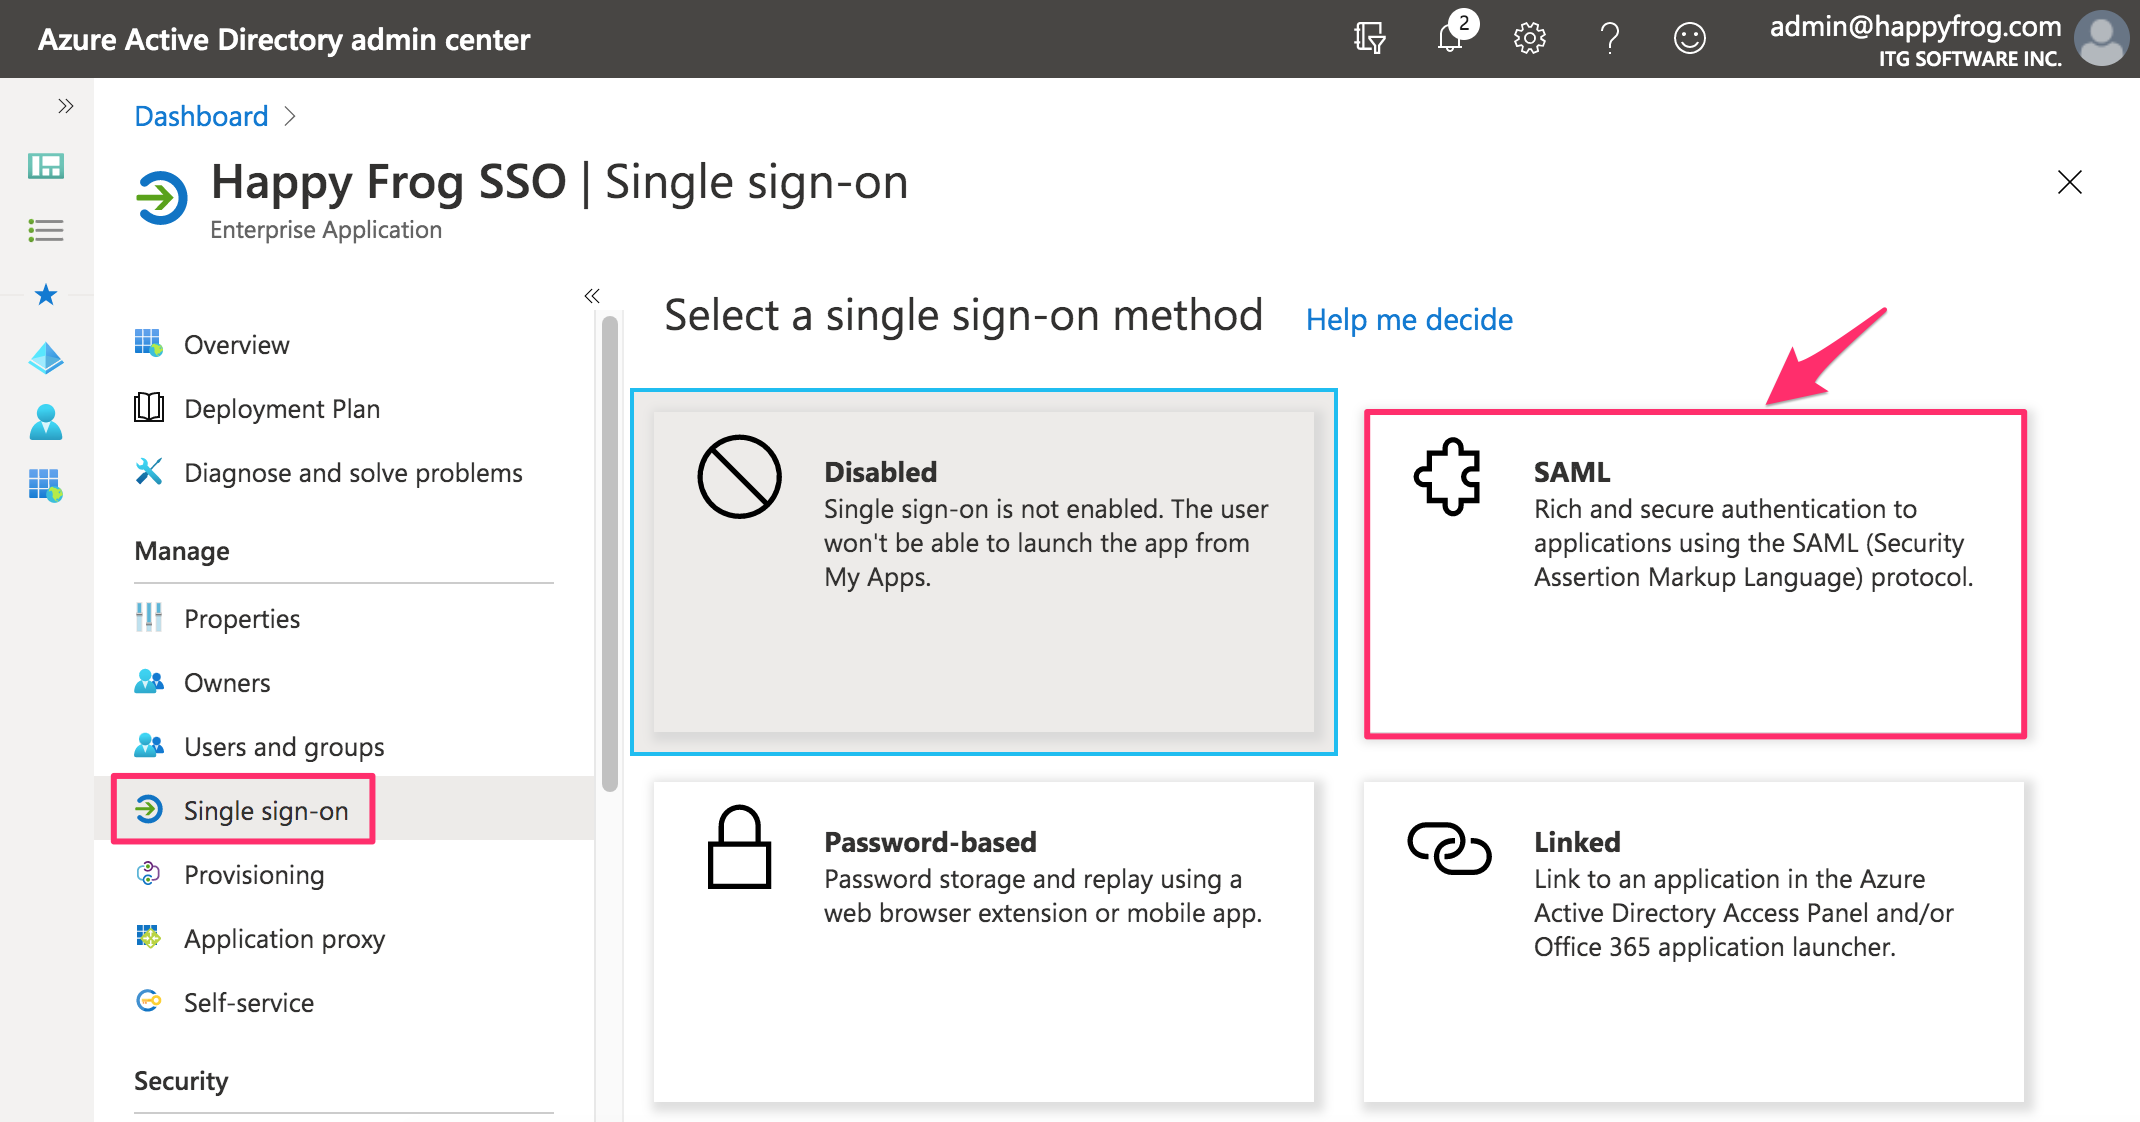Click the Single sign-on arrow icon
The image size is (2140, 1122).
point(148,809)
